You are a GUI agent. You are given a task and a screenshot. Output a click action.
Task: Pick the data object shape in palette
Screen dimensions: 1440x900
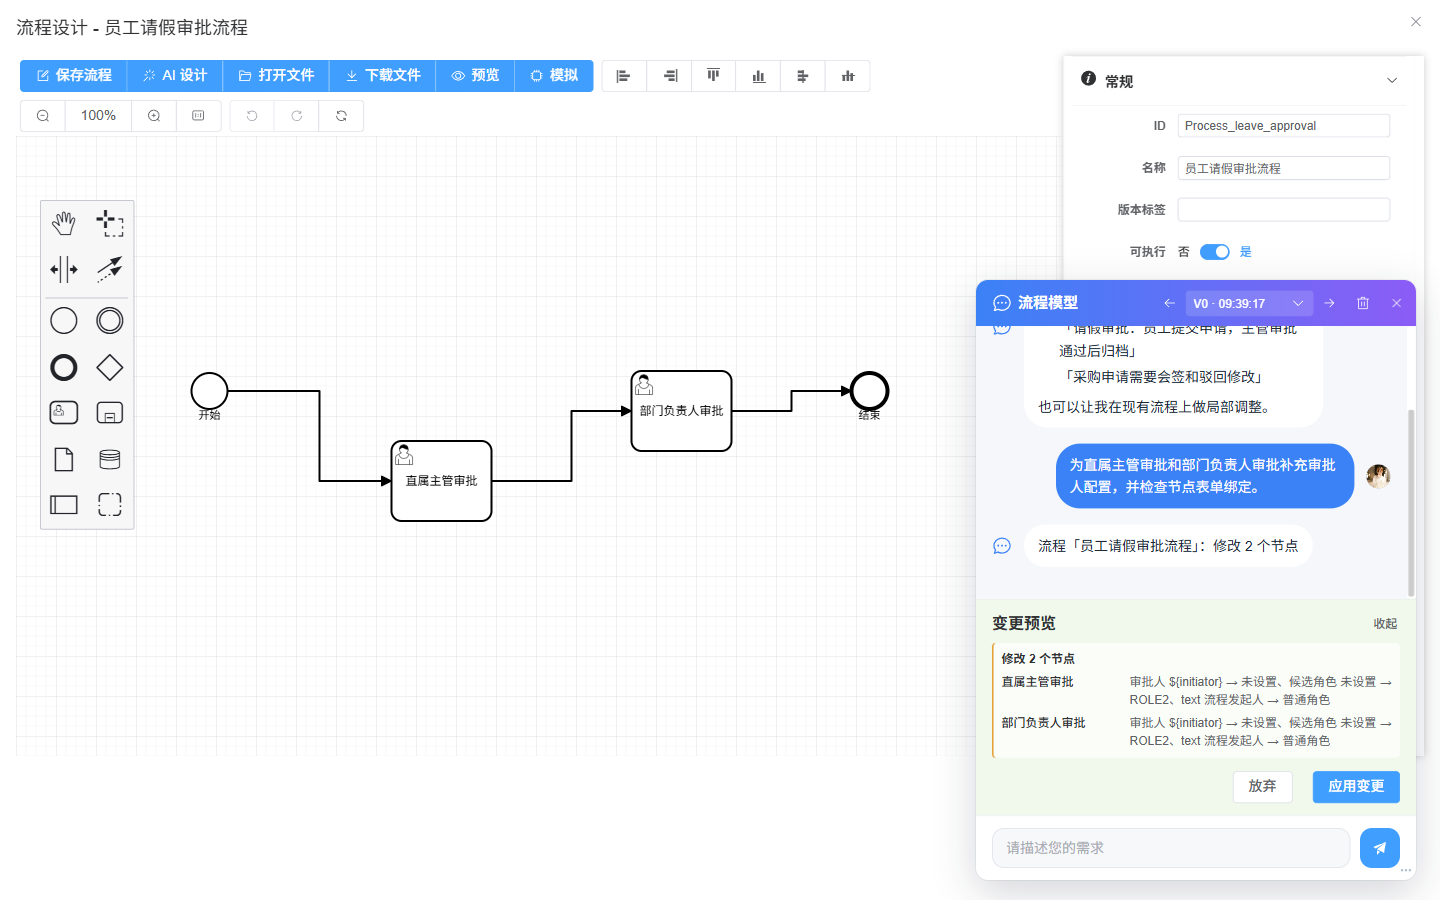(x=64, y=459)
